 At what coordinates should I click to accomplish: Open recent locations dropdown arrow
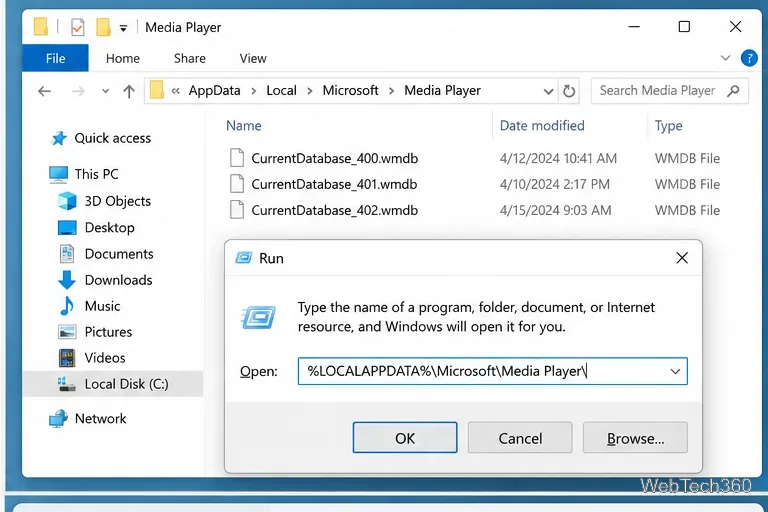click(105, 91)
